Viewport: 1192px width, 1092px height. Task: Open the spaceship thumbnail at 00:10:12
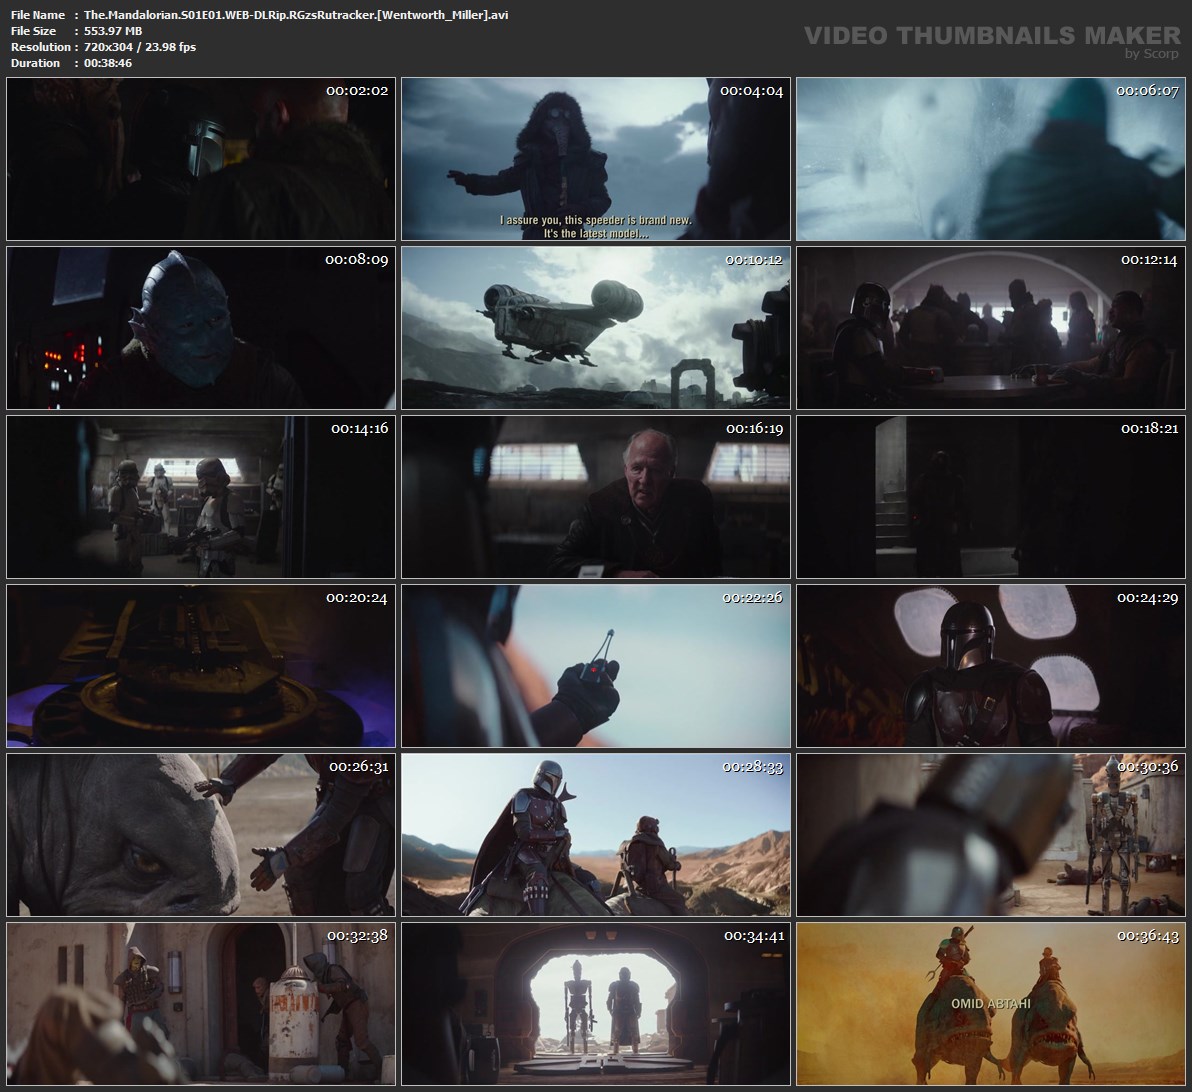click(x=596, y=328)
